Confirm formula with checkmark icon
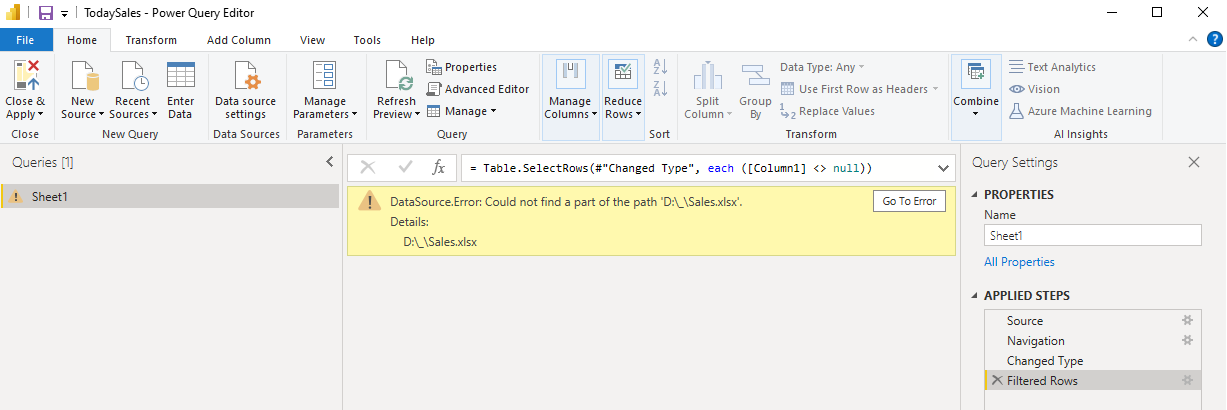Viewport: 1227px width, 410px height. click(405, 168)
